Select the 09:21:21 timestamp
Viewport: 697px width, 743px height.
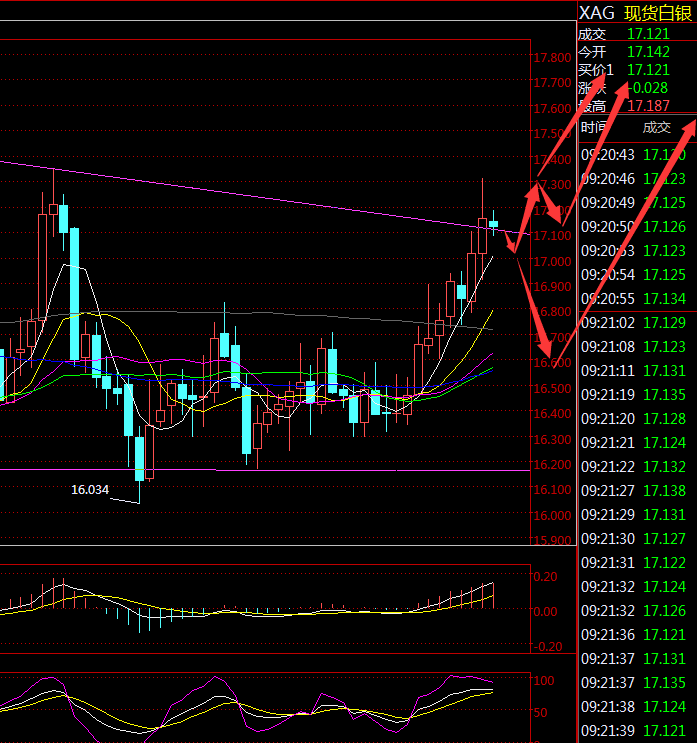click(608, 443)
